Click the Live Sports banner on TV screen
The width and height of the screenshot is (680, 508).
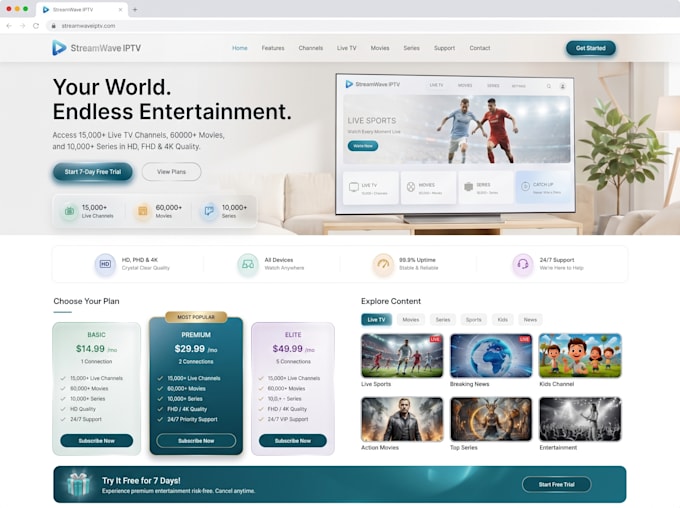tap(457, 130)
